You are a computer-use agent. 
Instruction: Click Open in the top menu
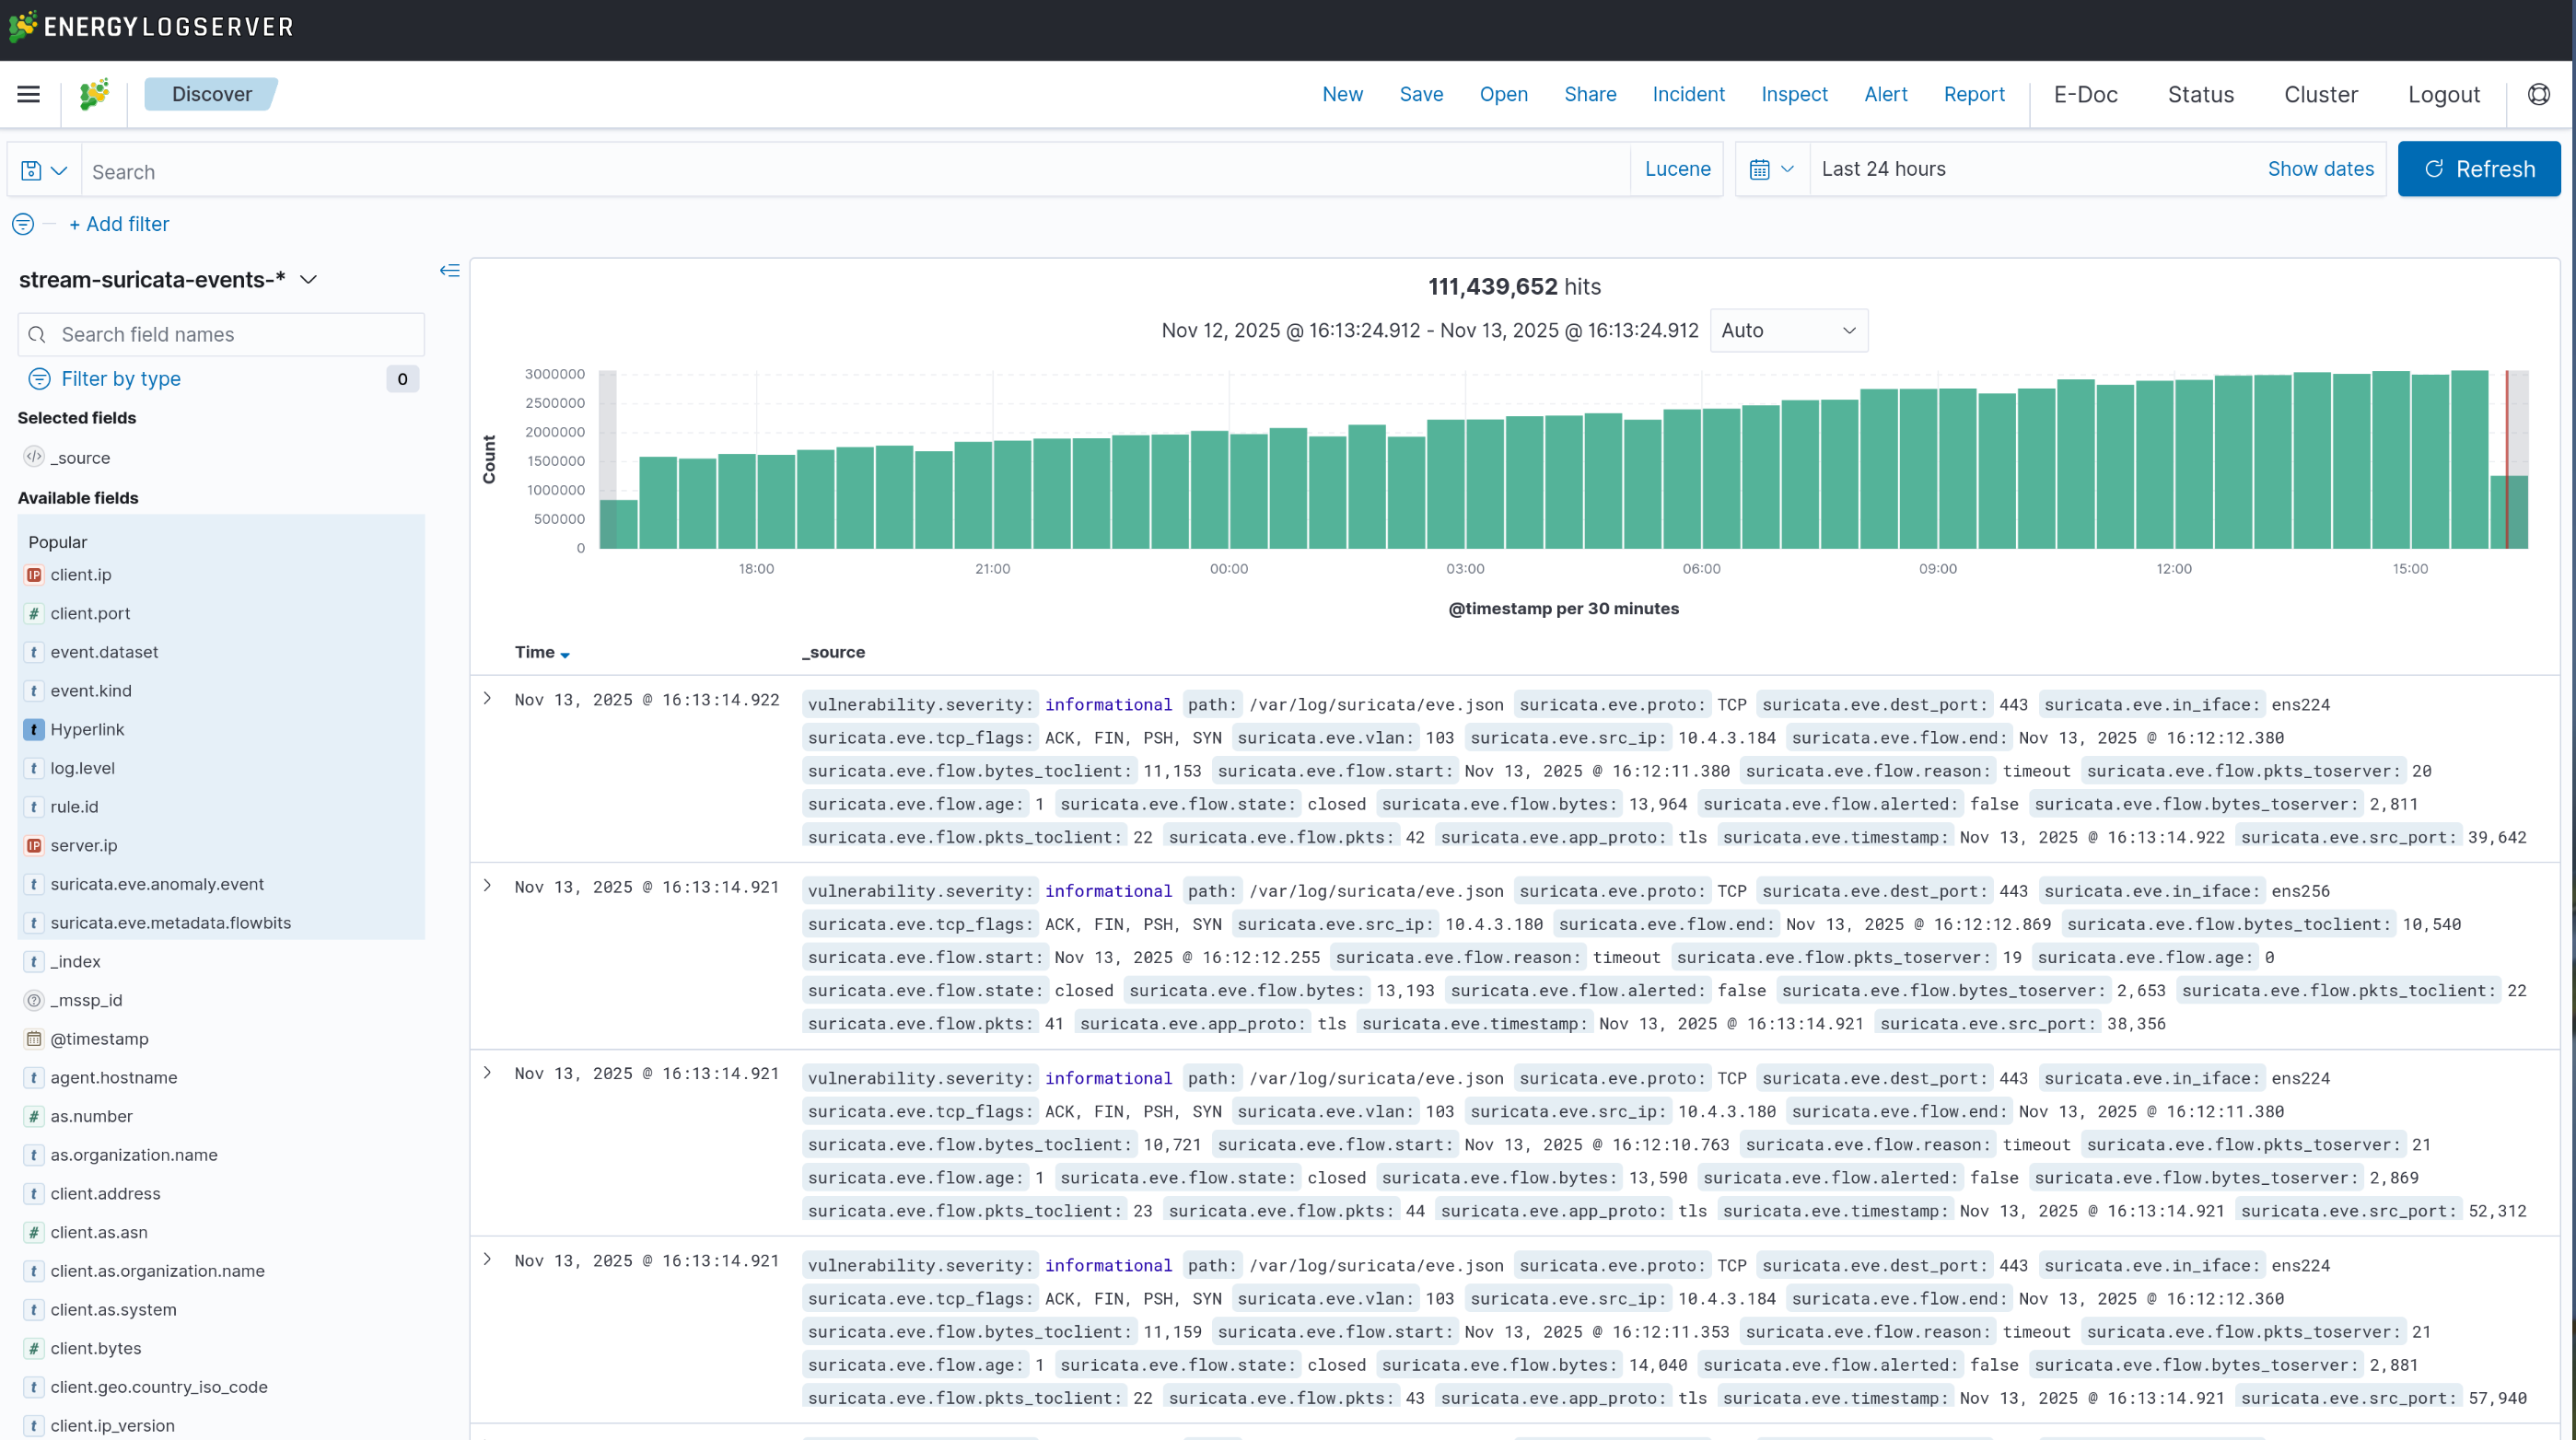(x=1503, y=94)
